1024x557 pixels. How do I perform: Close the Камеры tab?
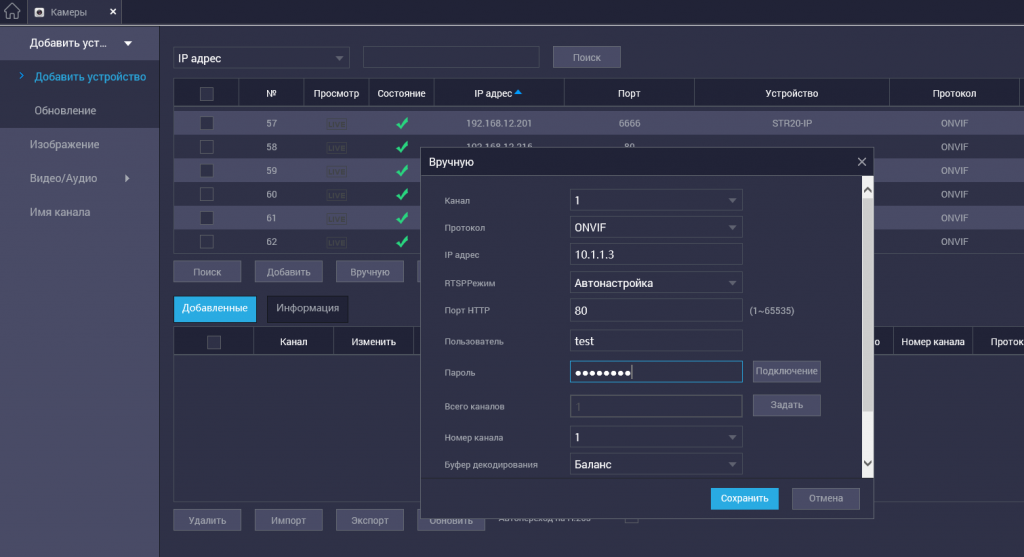[113, 12]
